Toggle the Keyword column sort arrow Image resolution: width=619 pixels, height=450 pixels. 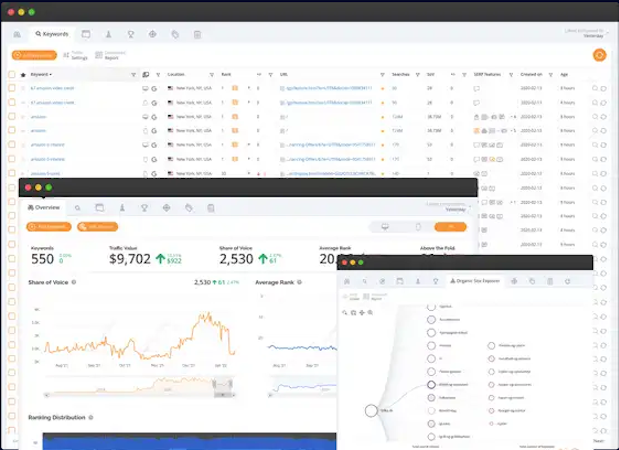(51, 75)
